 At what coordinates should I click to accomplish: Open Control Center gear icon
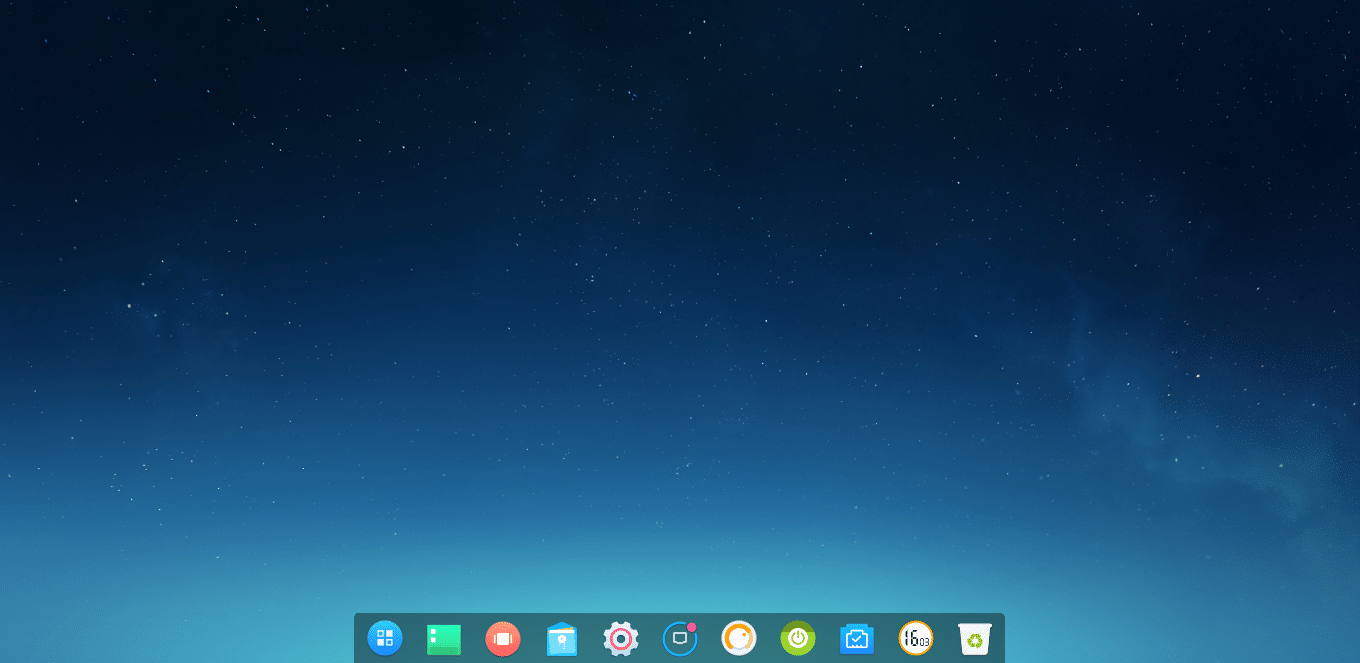click(x=621, y=638)
